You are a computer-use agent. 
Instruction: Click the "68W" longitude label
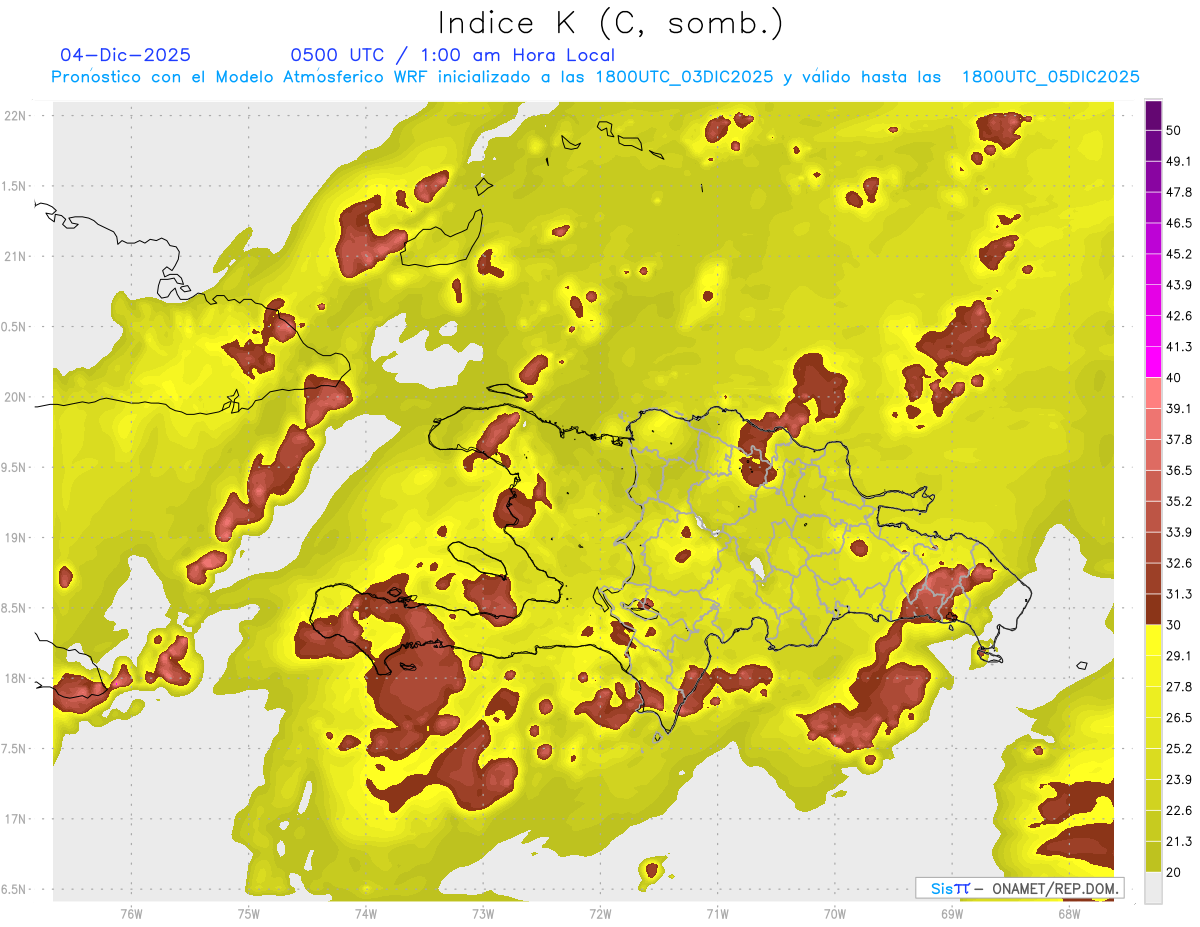click(x=1069, y=914)
